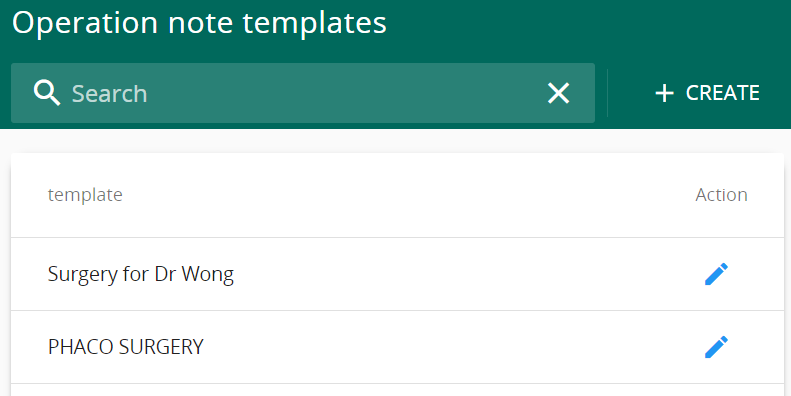
Task: Click blank middle of Surgery for Dr Wong row
Action: pyautogui.click(x=454, y=274)
